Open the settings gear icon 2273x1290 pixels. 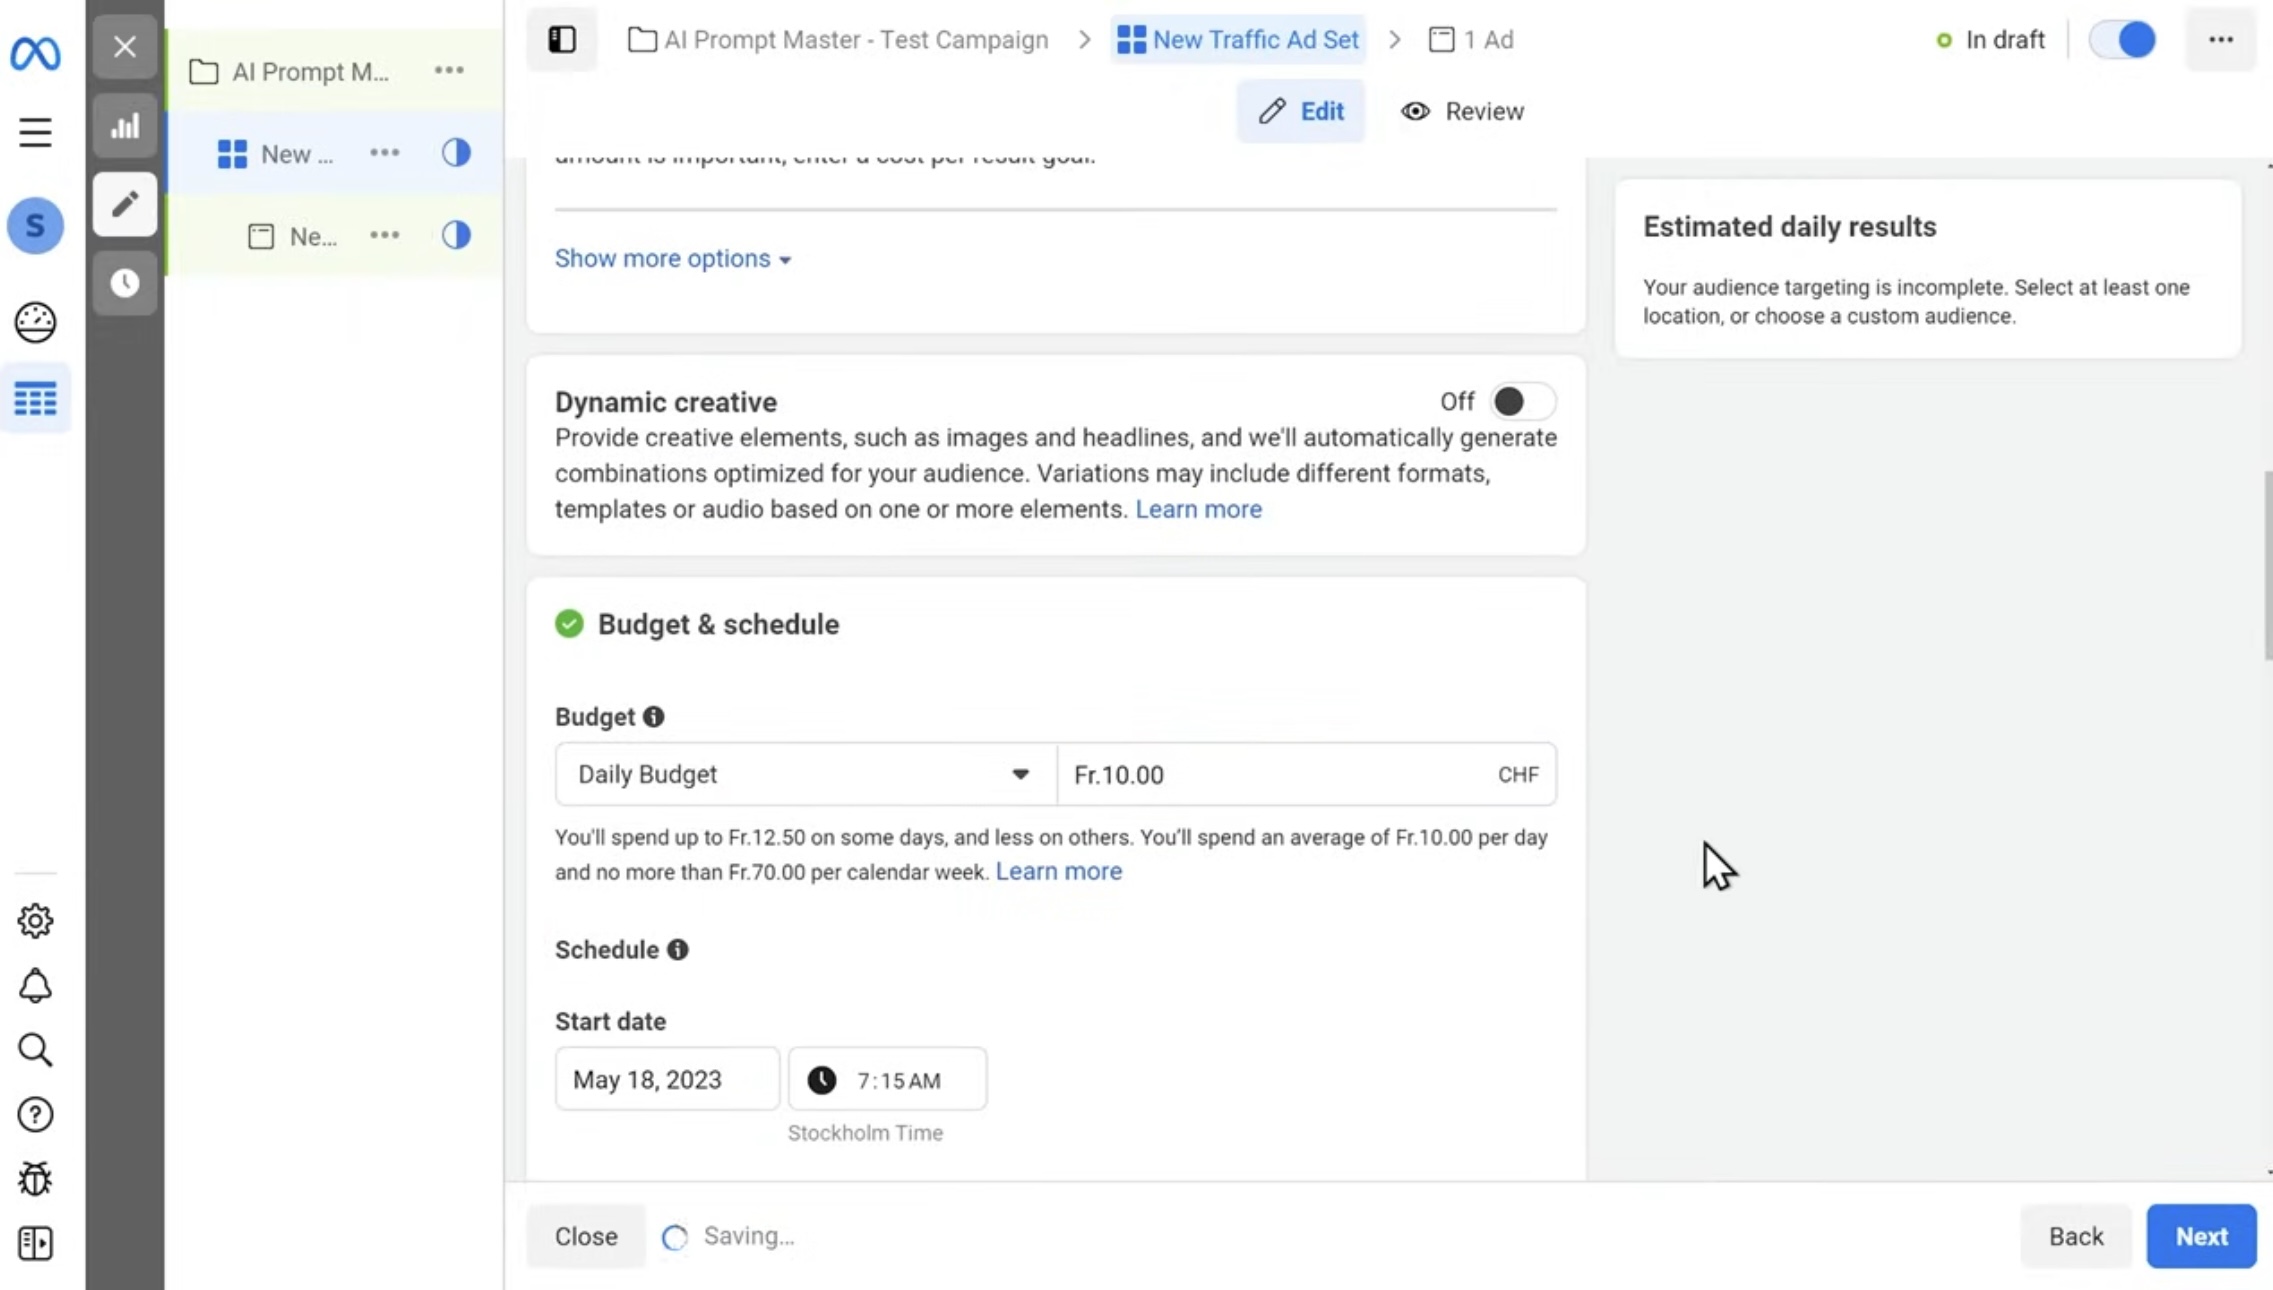pos(35,921)
